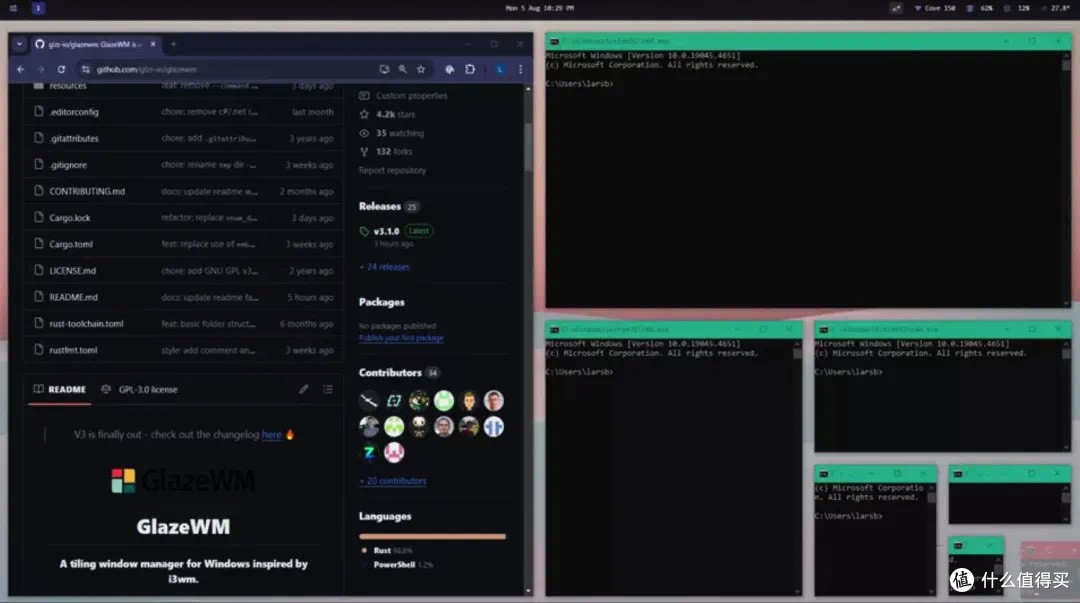The image size is (1080, 603).
Task: Click the Custom properties item
Action: point(412,96)
